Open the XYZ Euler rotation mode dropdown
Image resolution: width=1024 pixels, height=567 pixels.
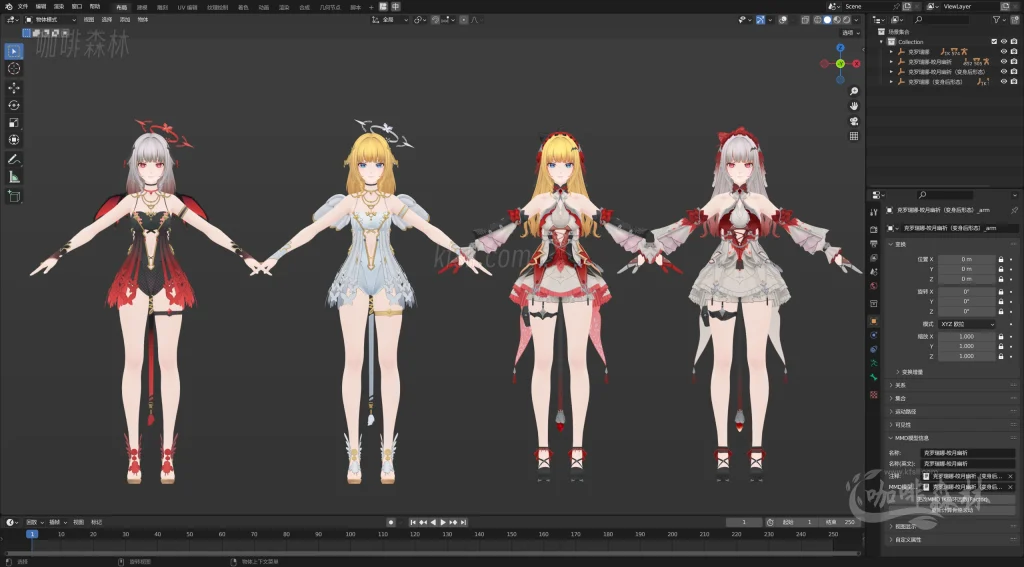coord(967,324)
